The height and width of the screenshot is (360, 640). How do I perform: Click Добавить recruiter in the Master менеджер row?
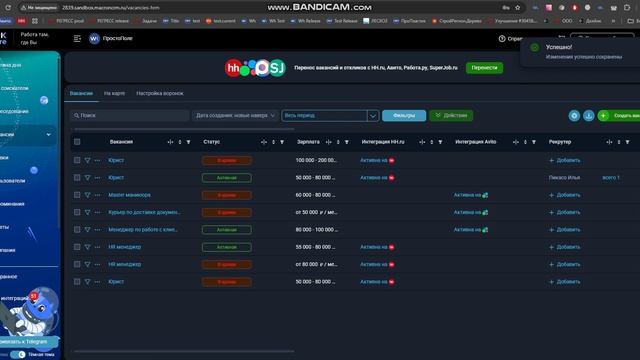pos(564,195)
